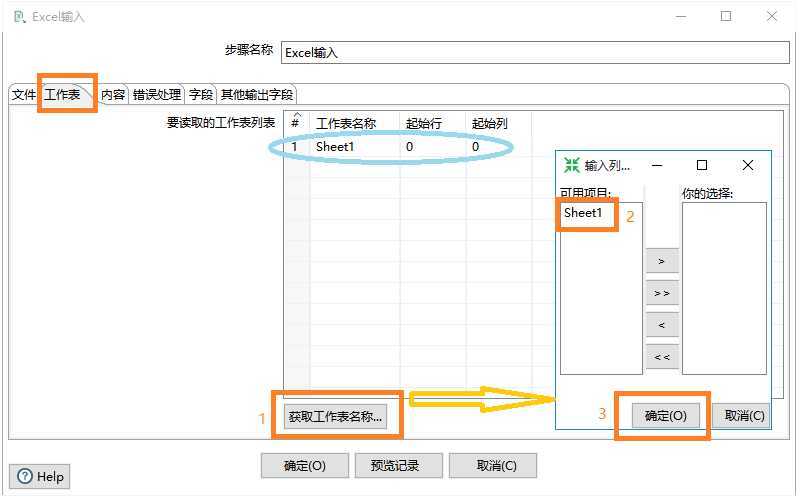Switch to the 工作表 tab
Screen dimensions: 800x500
[63, 94]
